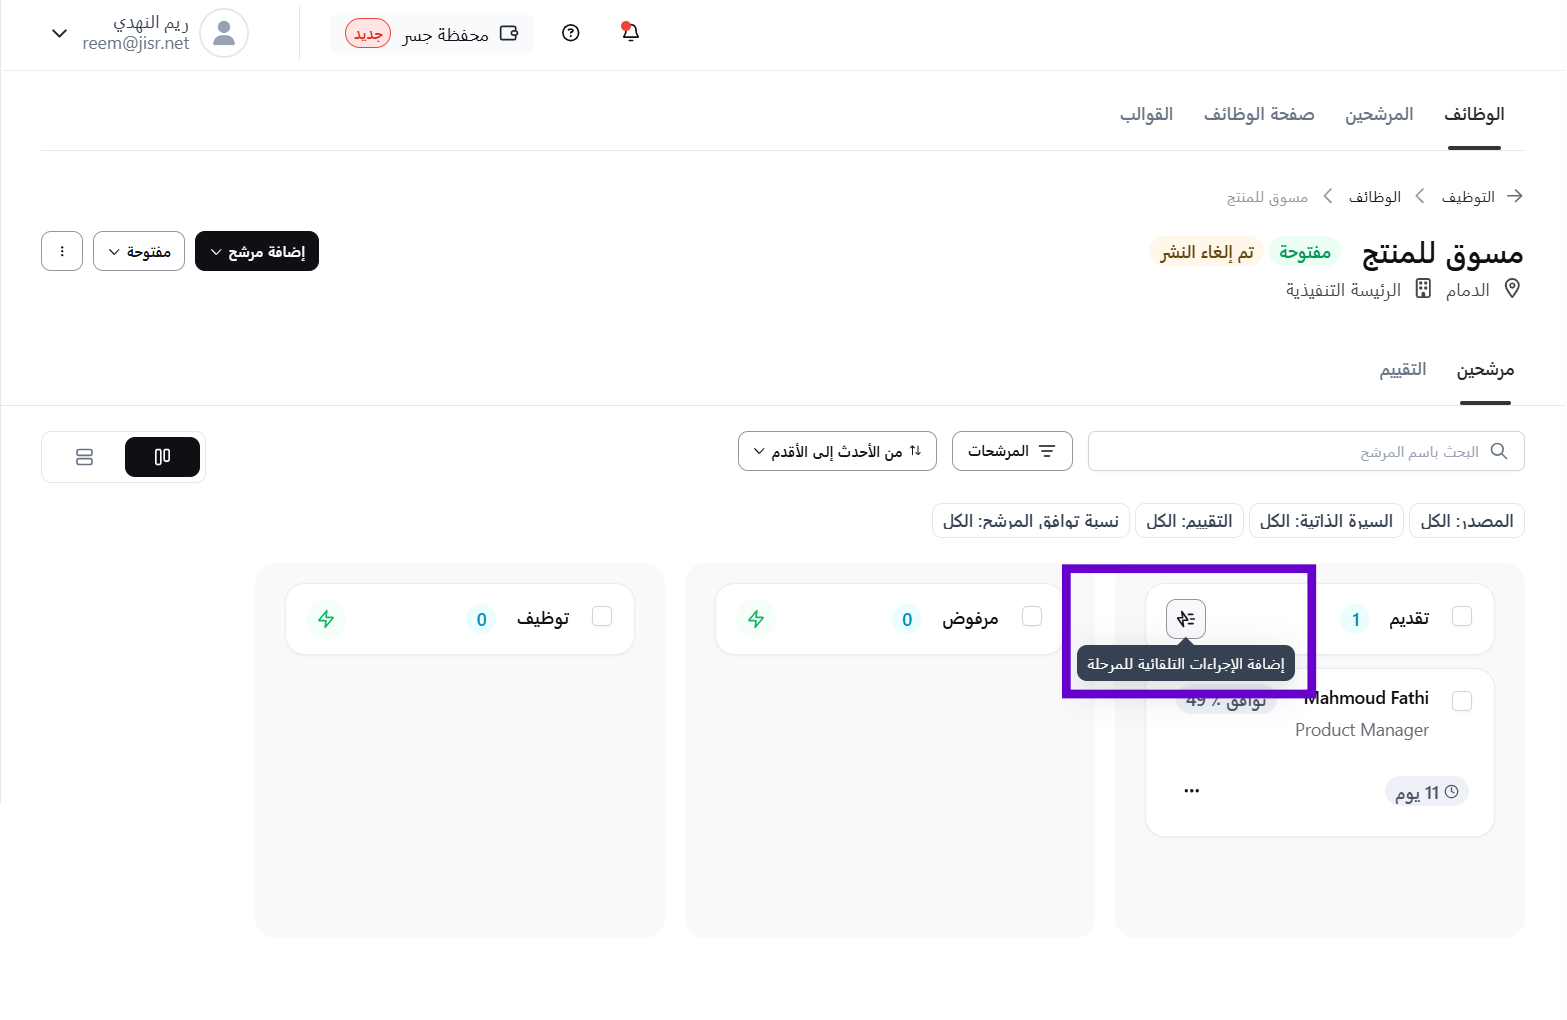Switch to the Evaluation 'التقييم' tab
1567x1020 pixels.
click(x=1403, y=370)
